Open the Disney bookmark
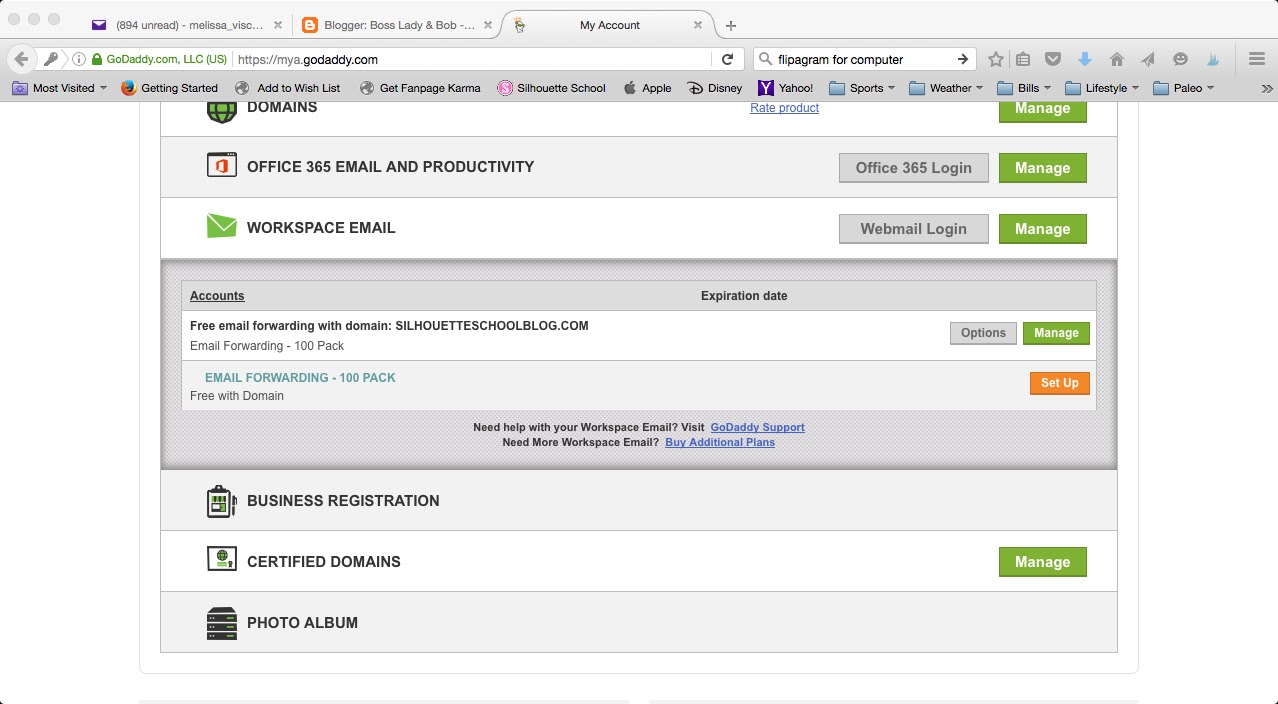This screenshot has height=704, width=1278. (x=715, y=88)
